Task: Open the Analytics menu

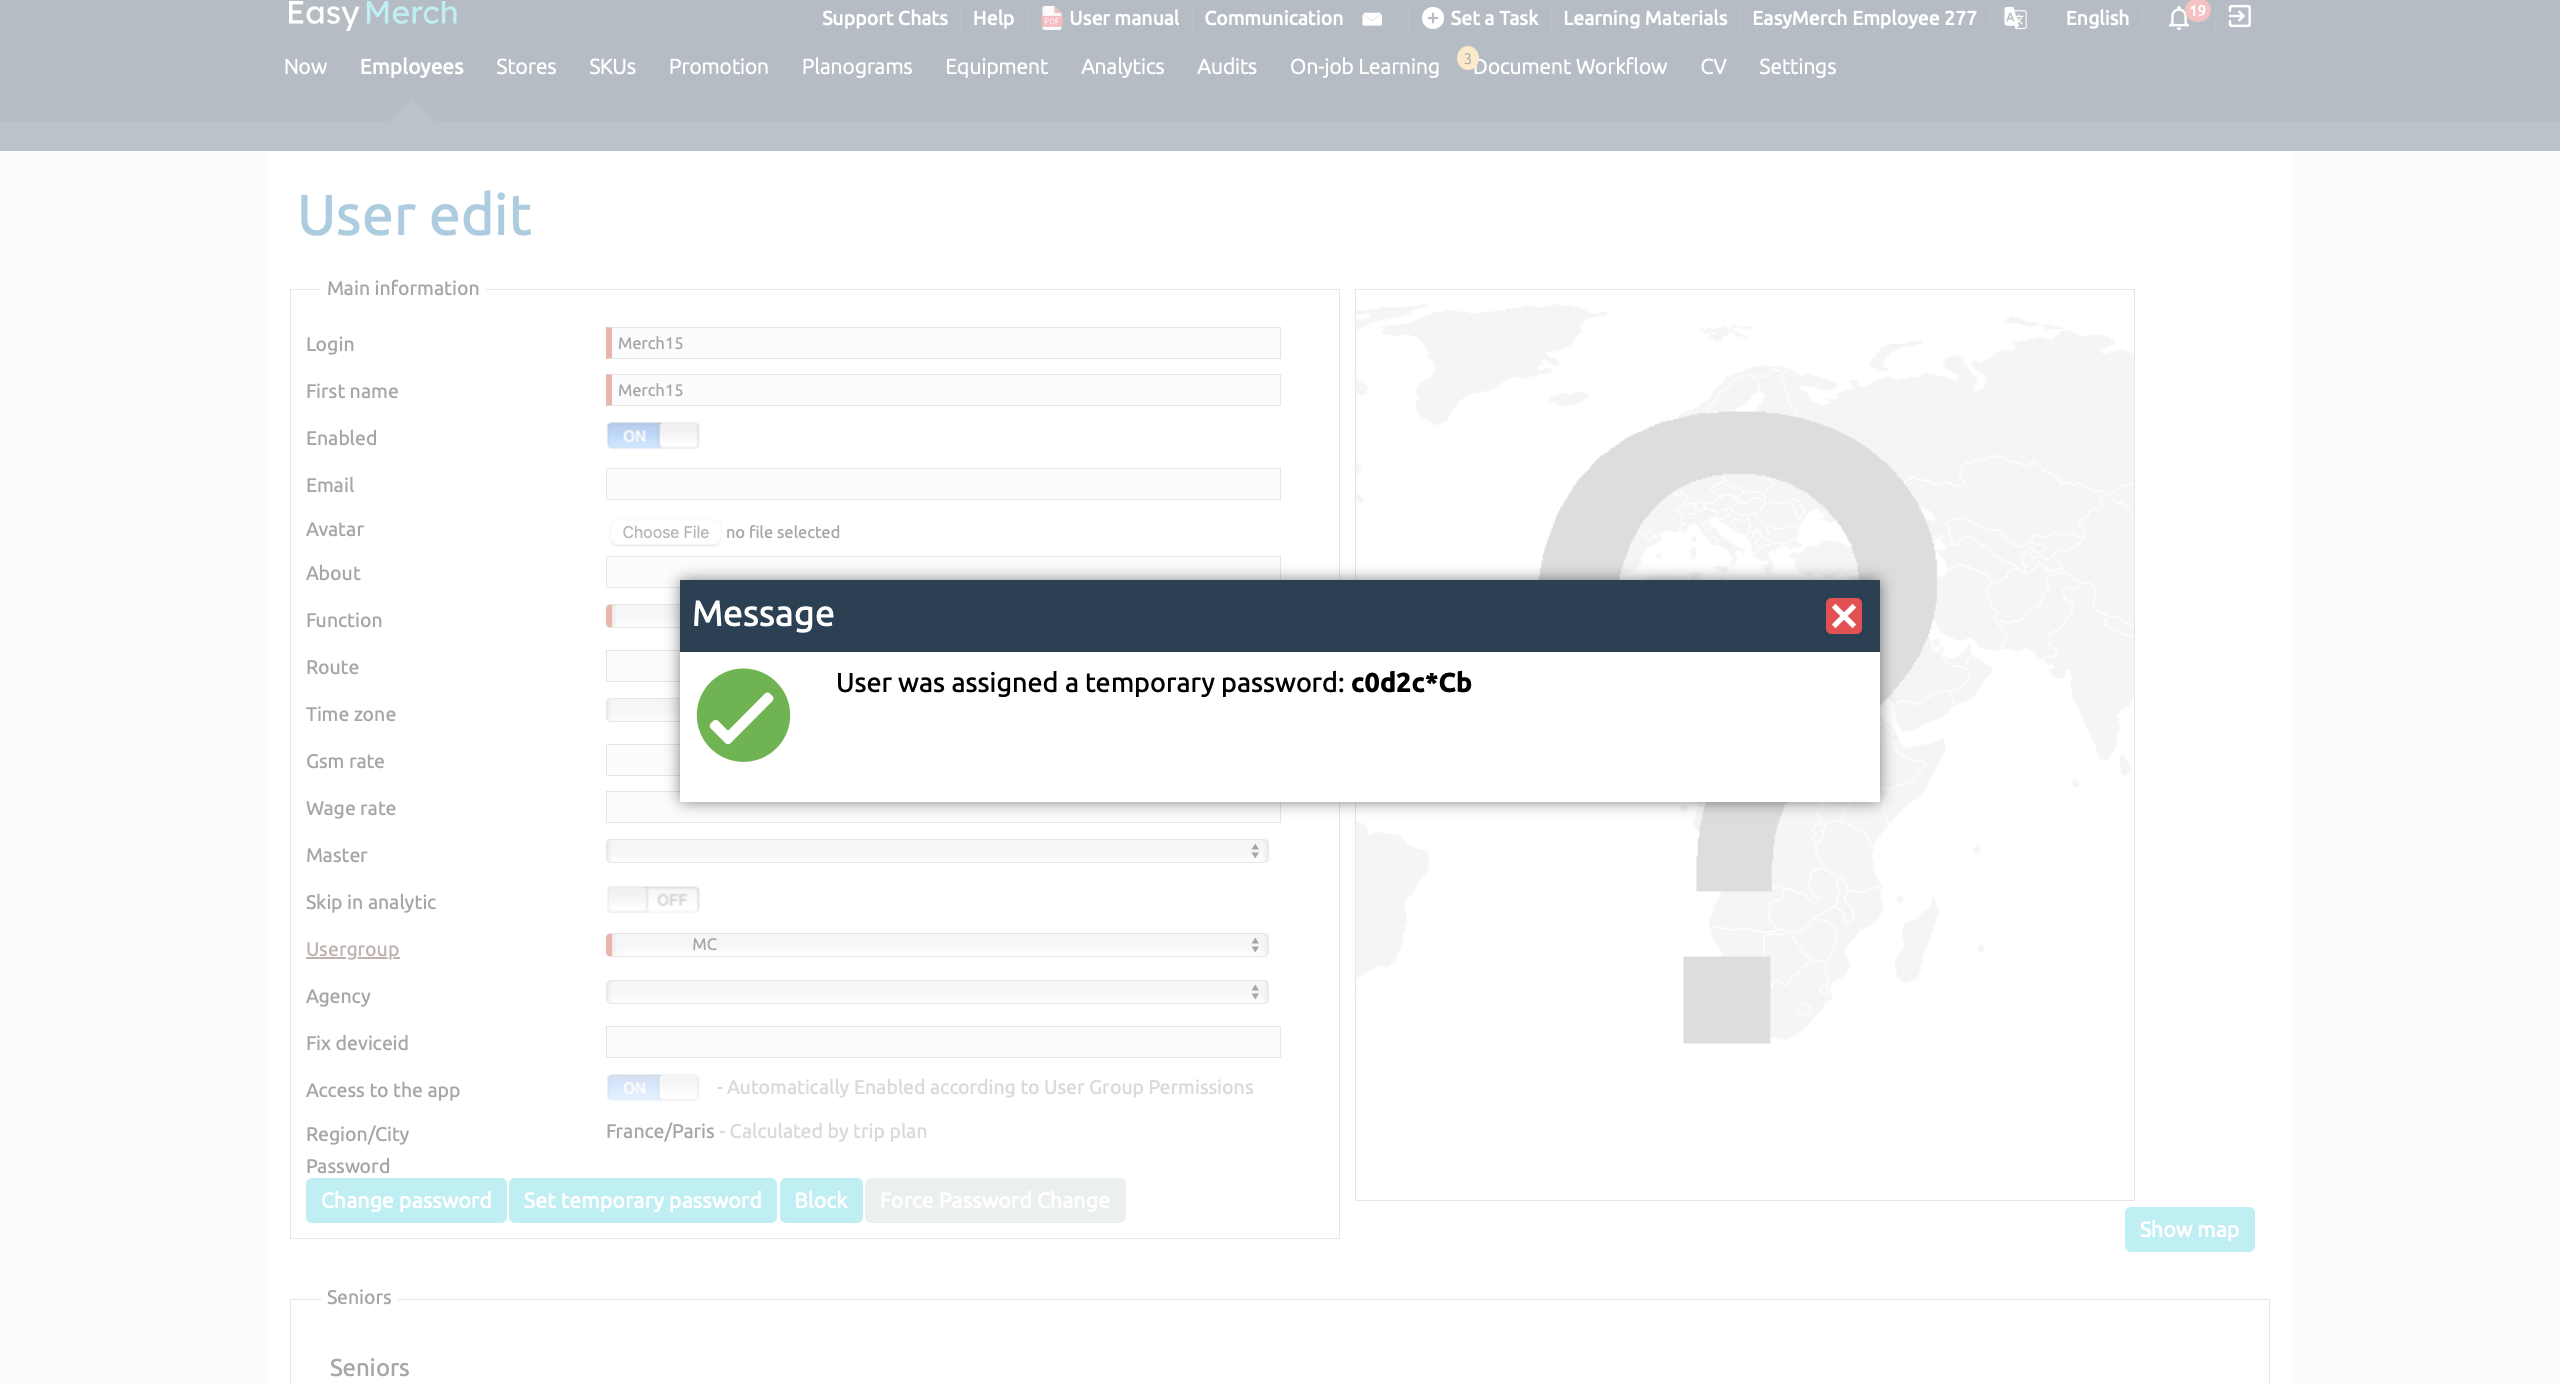Action: 1122,66
